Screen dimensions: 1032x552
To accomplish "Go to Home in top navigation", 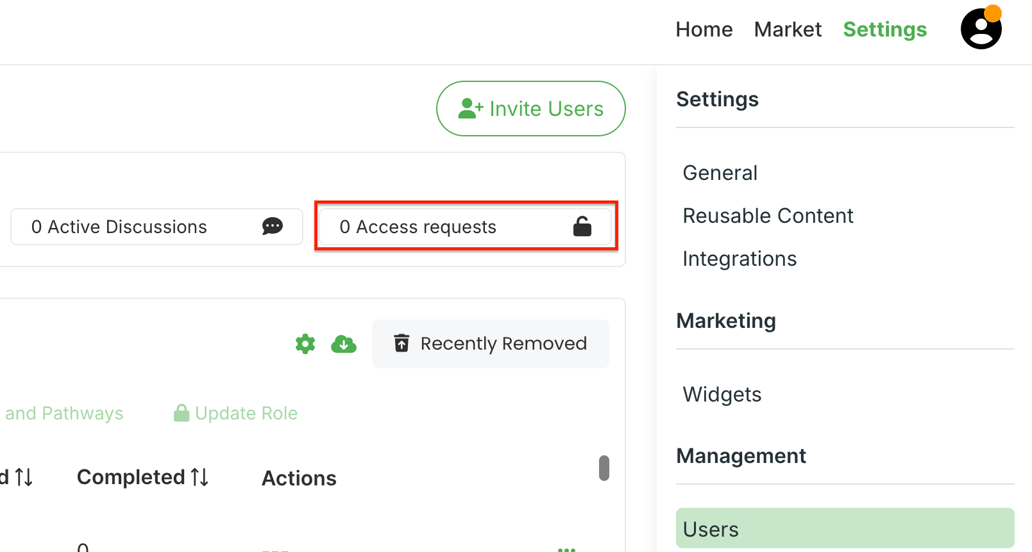I will [x=704, y=30].
